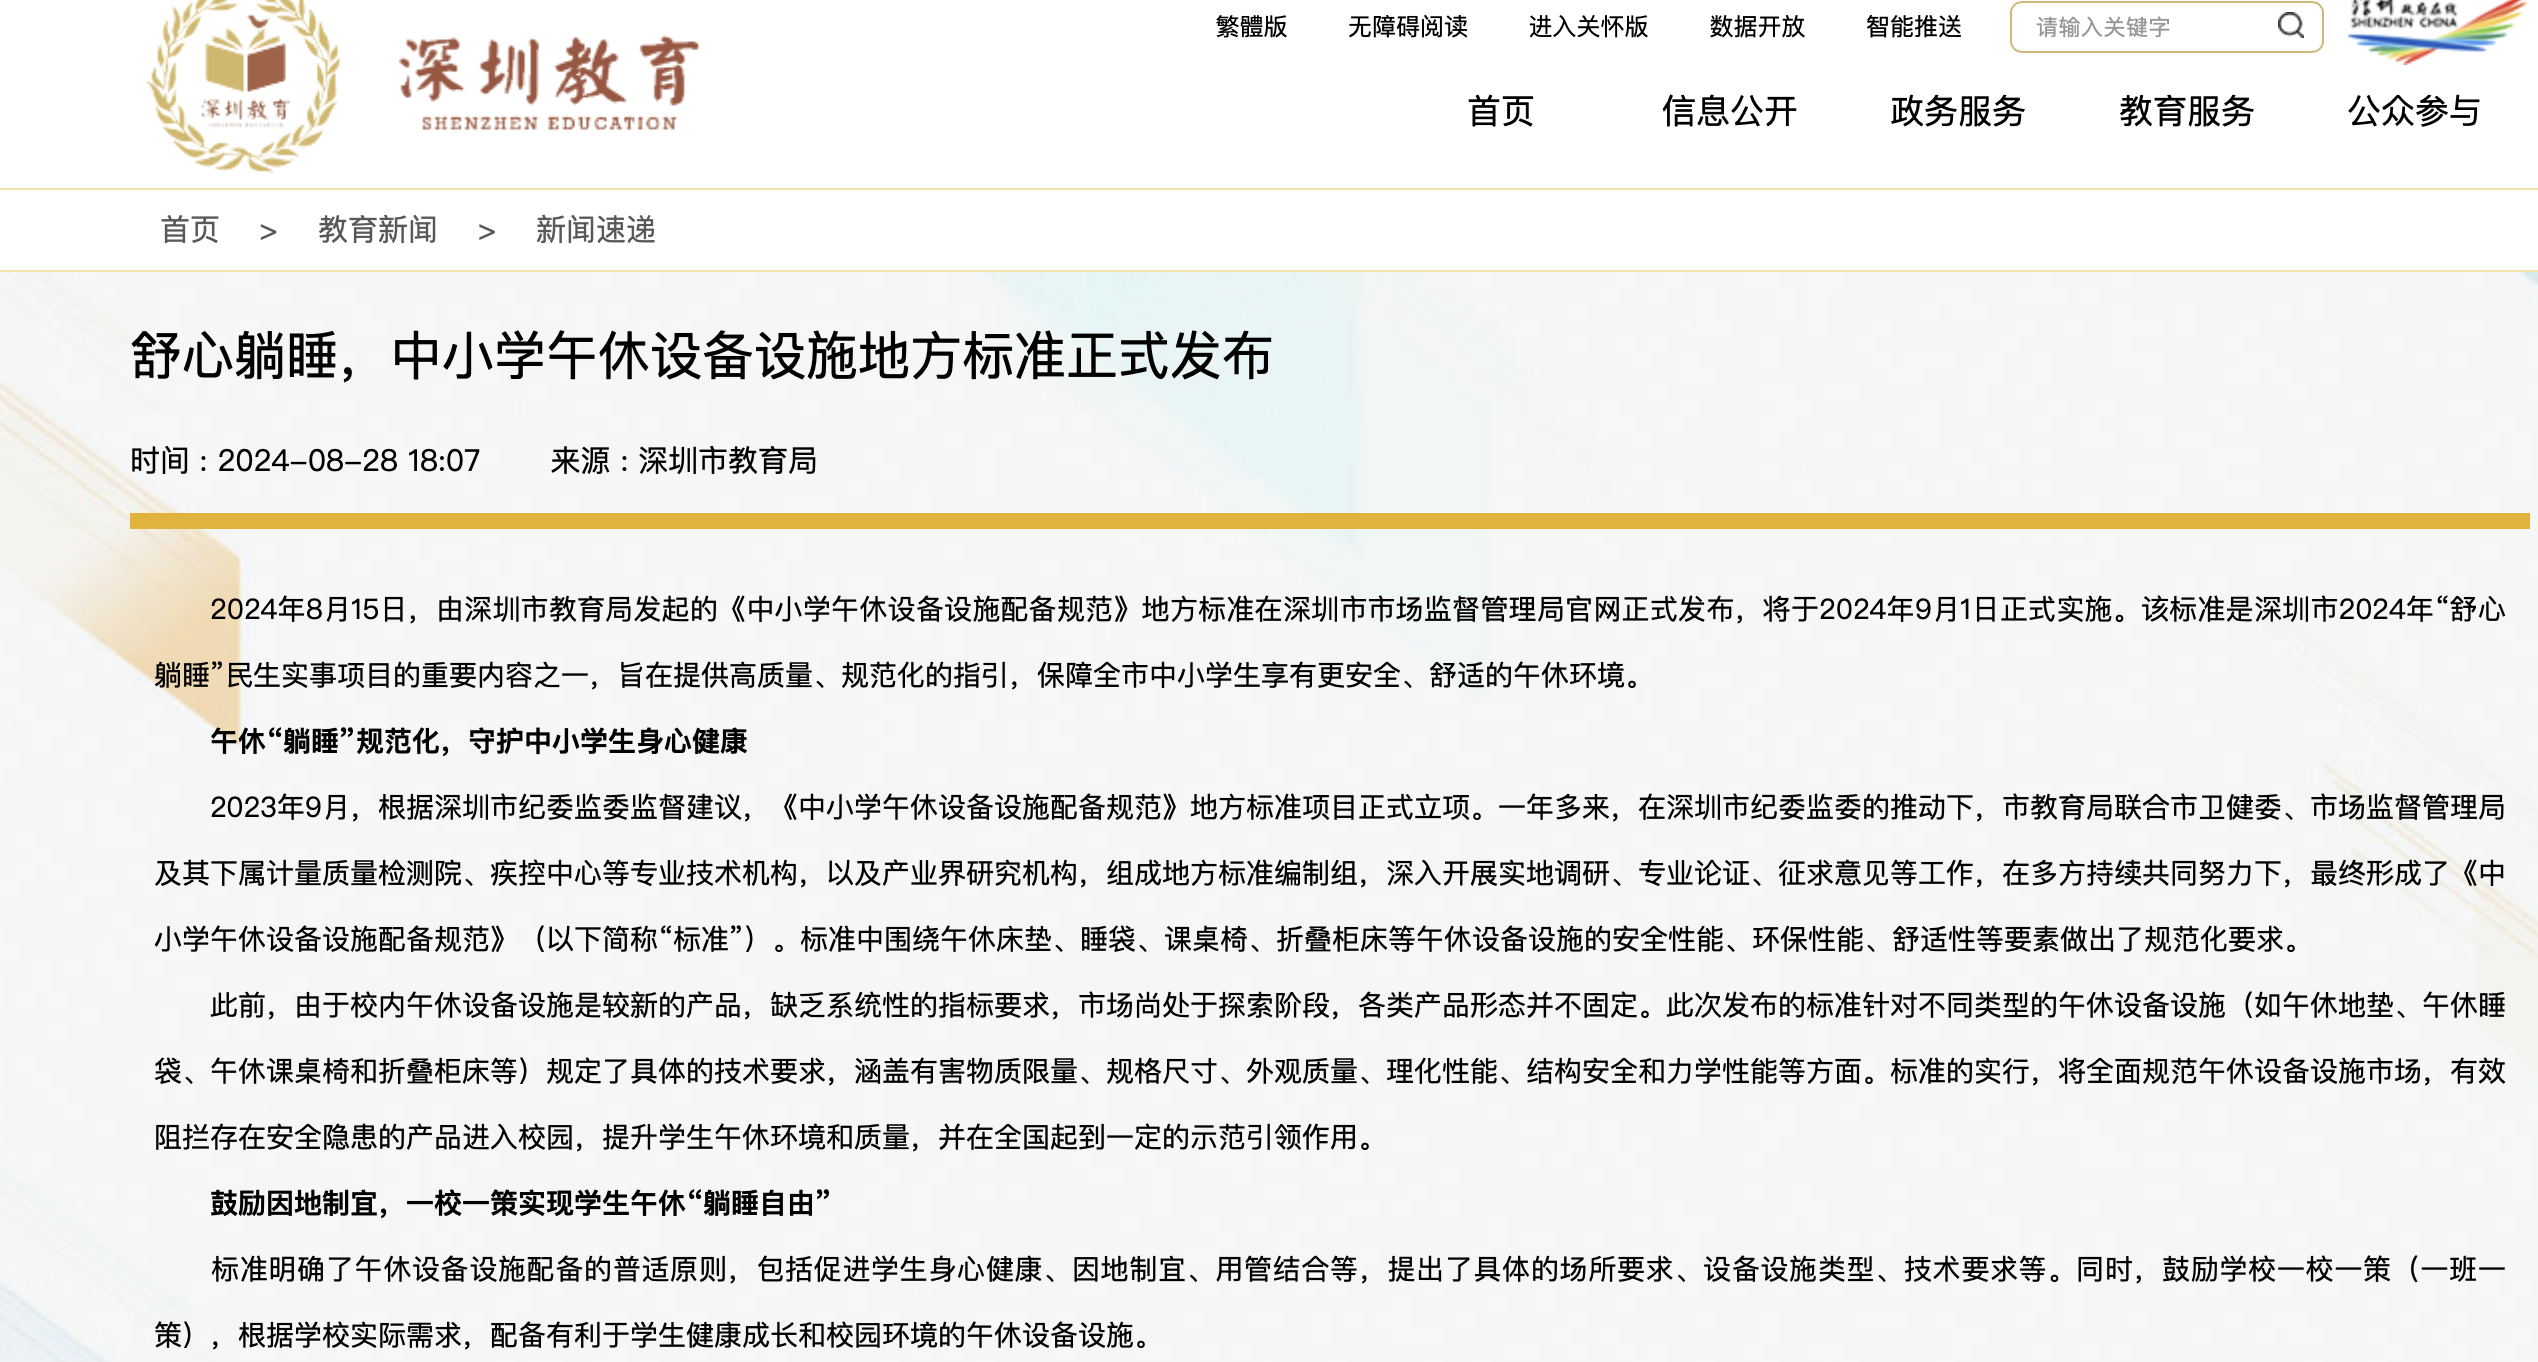The image size is (2538, 1362).
Task: Open the 智能推送 link
Action: [1913, 27]
